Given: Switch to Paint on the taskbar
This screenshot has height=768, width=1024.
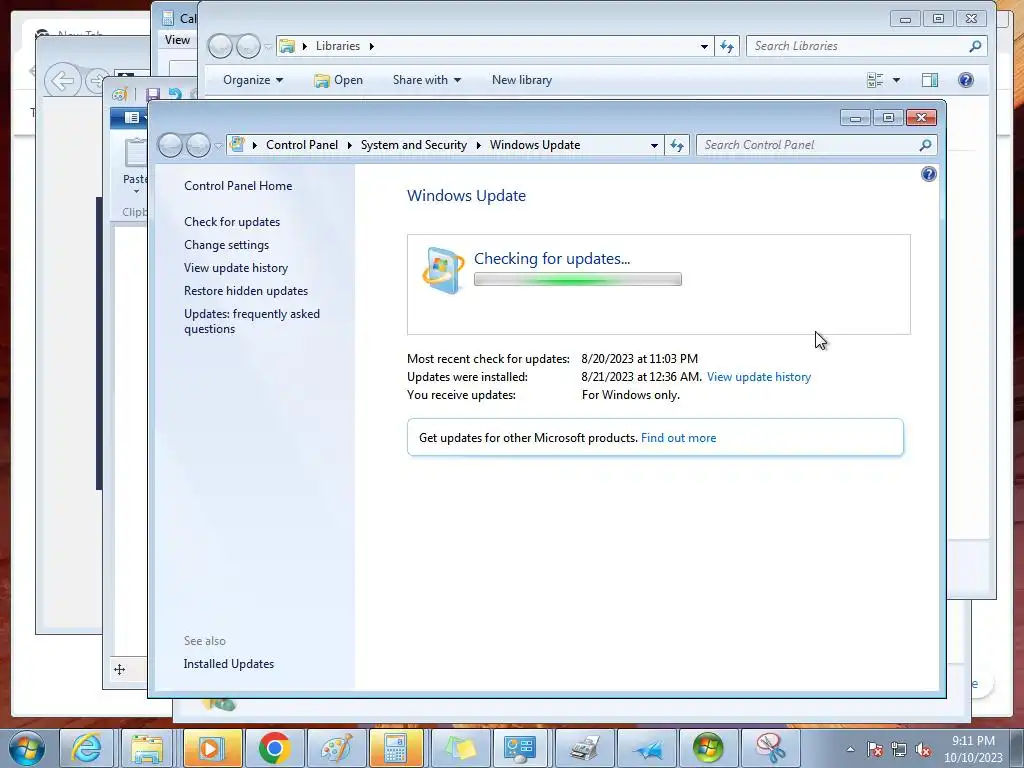Looking at the screenshot, I should (336, 748).
